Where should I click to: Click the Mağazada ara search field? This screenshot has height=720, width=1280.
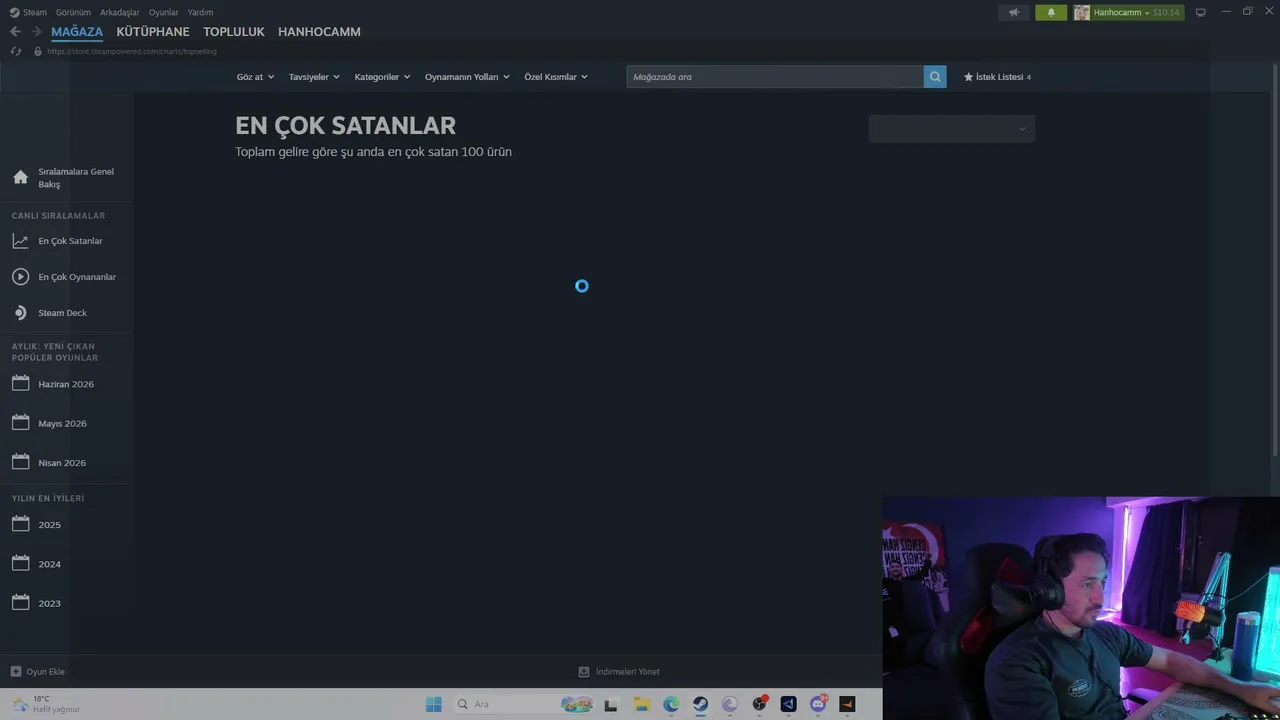click(775, 77)
